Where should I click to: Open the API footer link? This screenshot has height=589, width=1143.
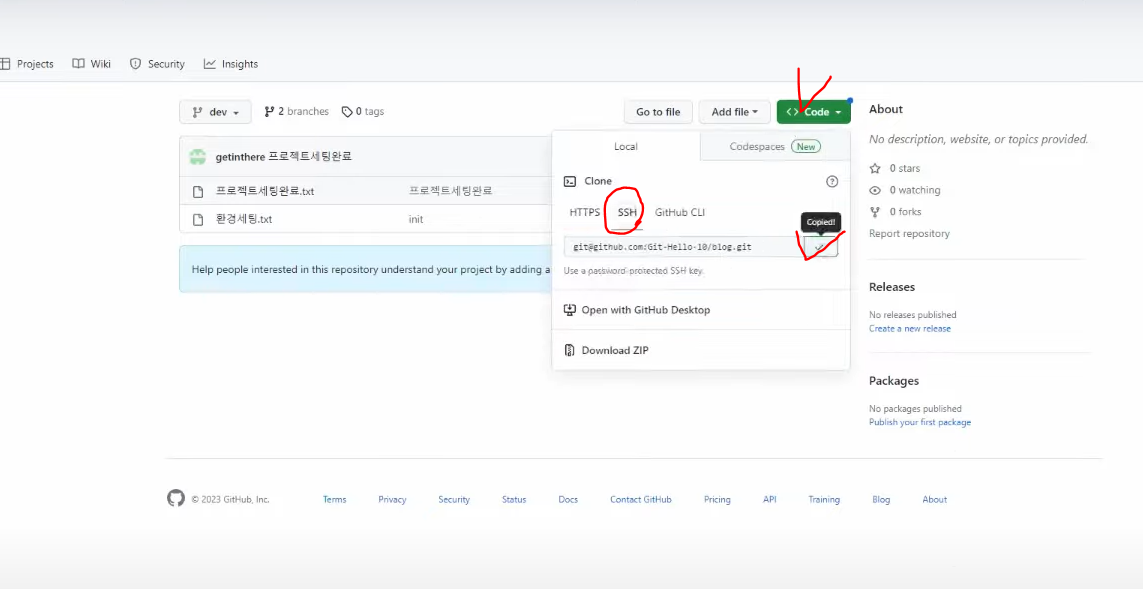[x=770, y=500]
